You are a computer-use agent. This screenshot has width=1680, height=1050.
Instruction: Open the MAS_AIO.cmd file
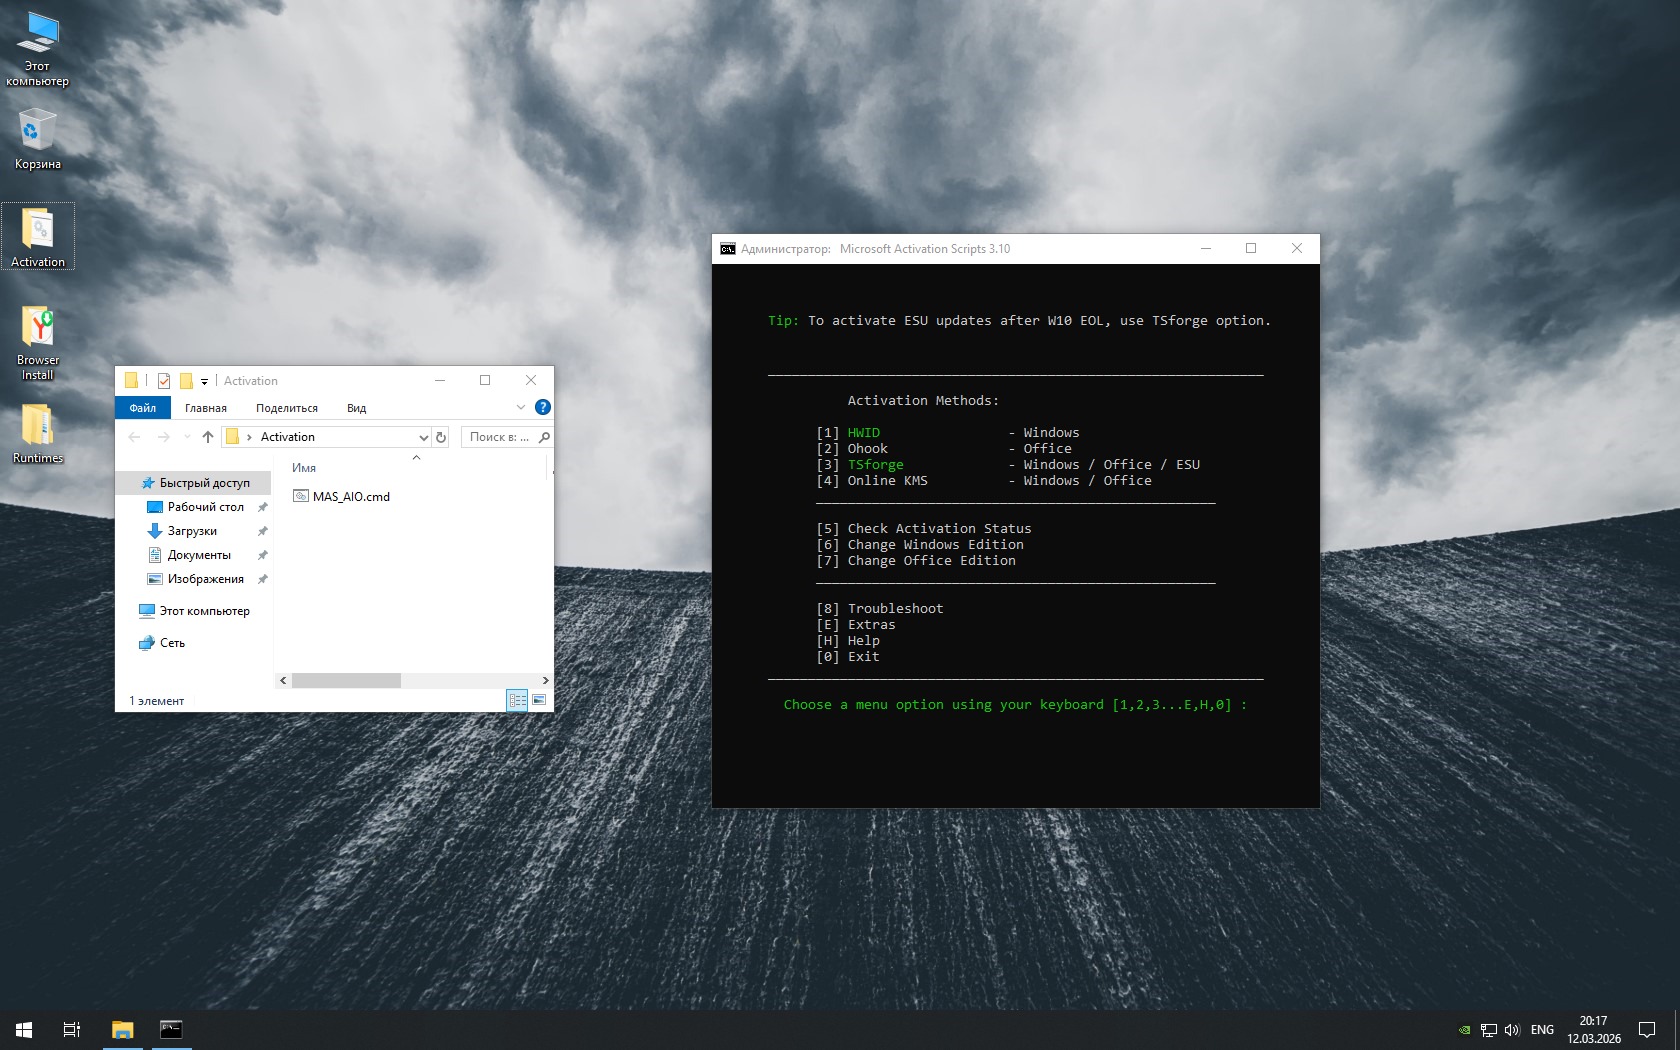click(x=350, y=496)
